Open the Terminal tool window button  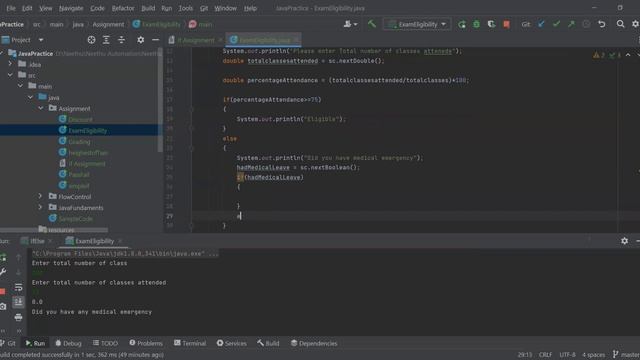tap(190, 343)
